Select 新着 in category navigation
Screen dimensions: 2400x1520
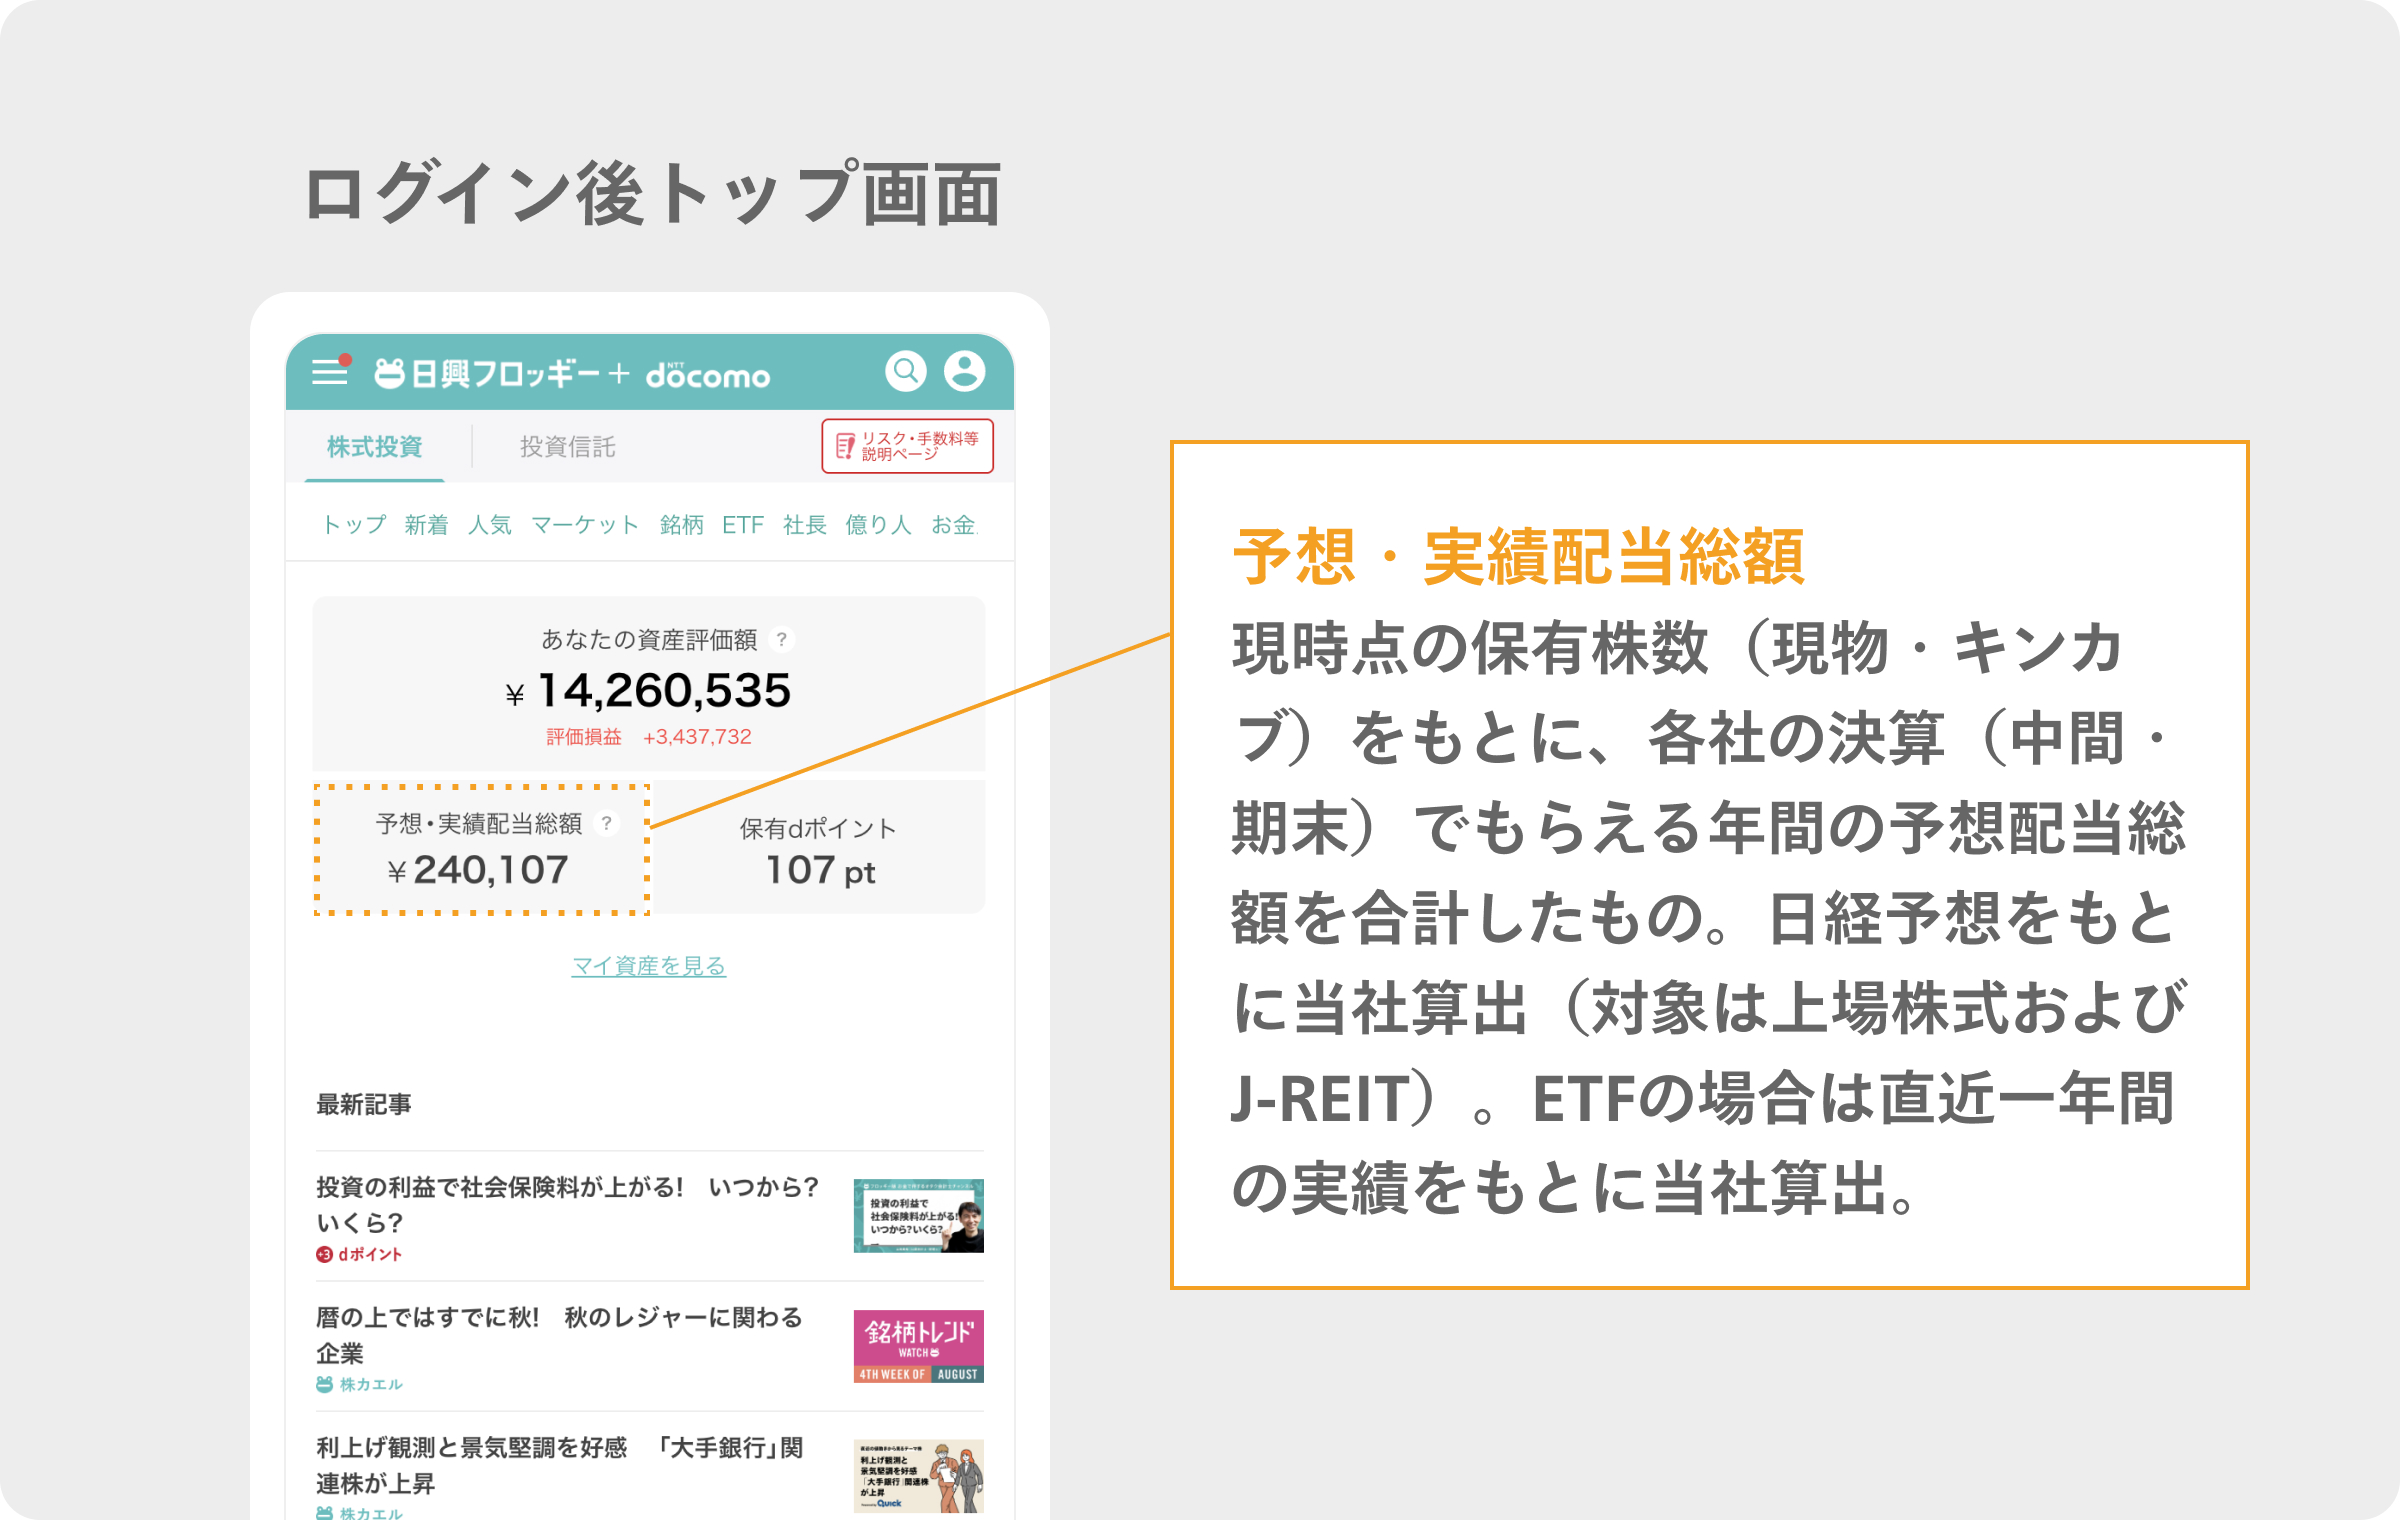coord(426,525)
